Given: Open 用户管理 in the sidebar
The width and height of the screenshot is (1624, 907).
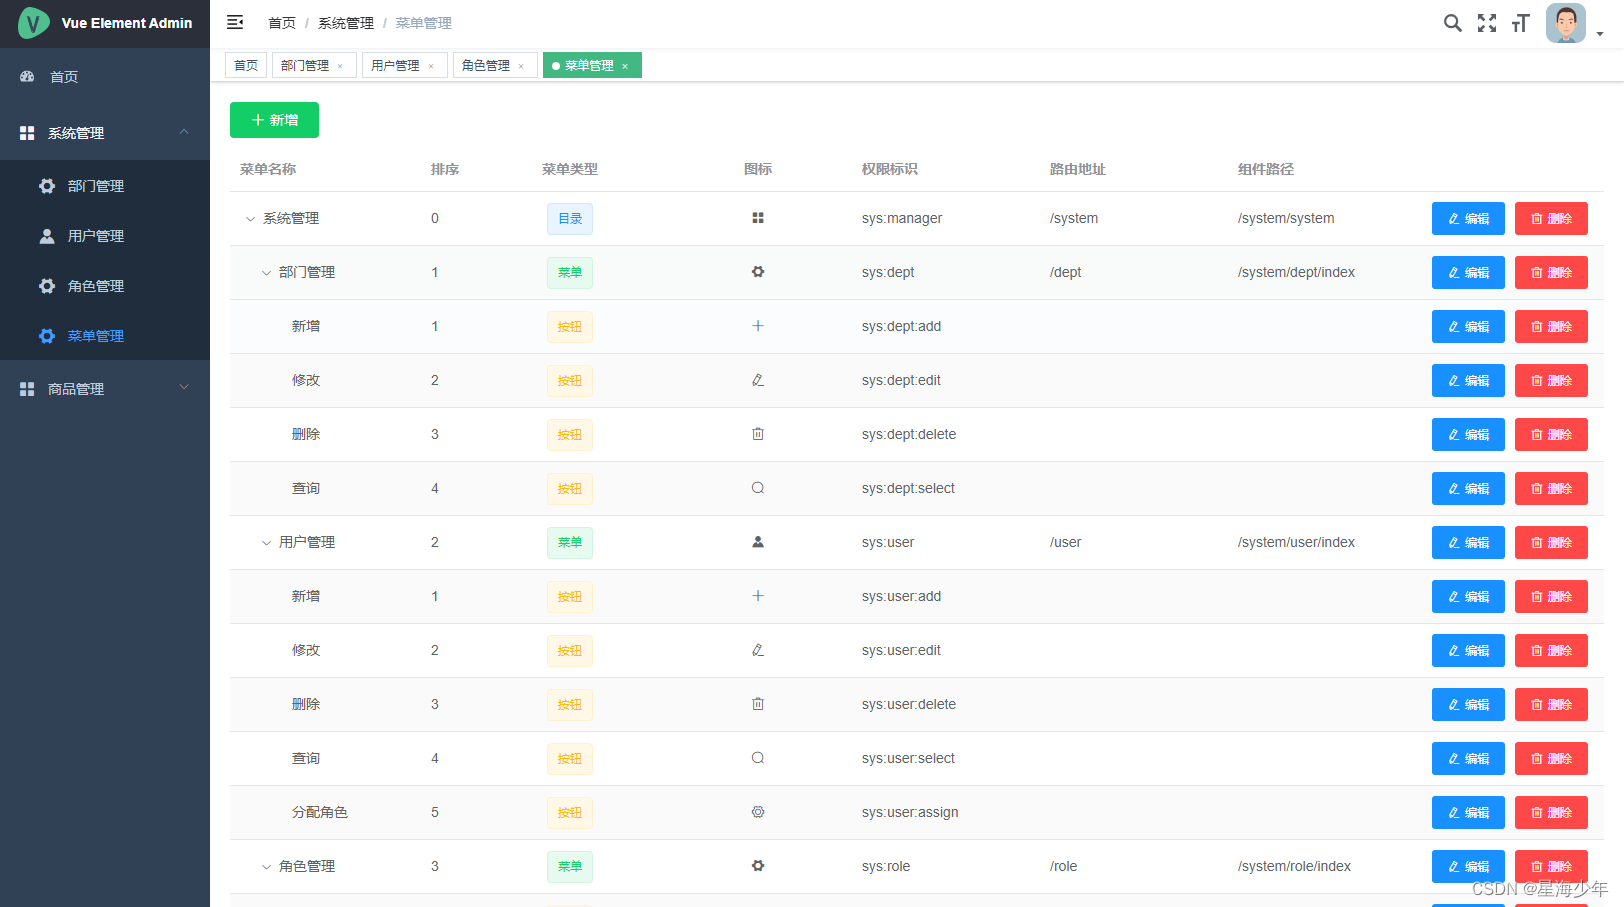Looking at the screenshot, I should tap(105, 236).
